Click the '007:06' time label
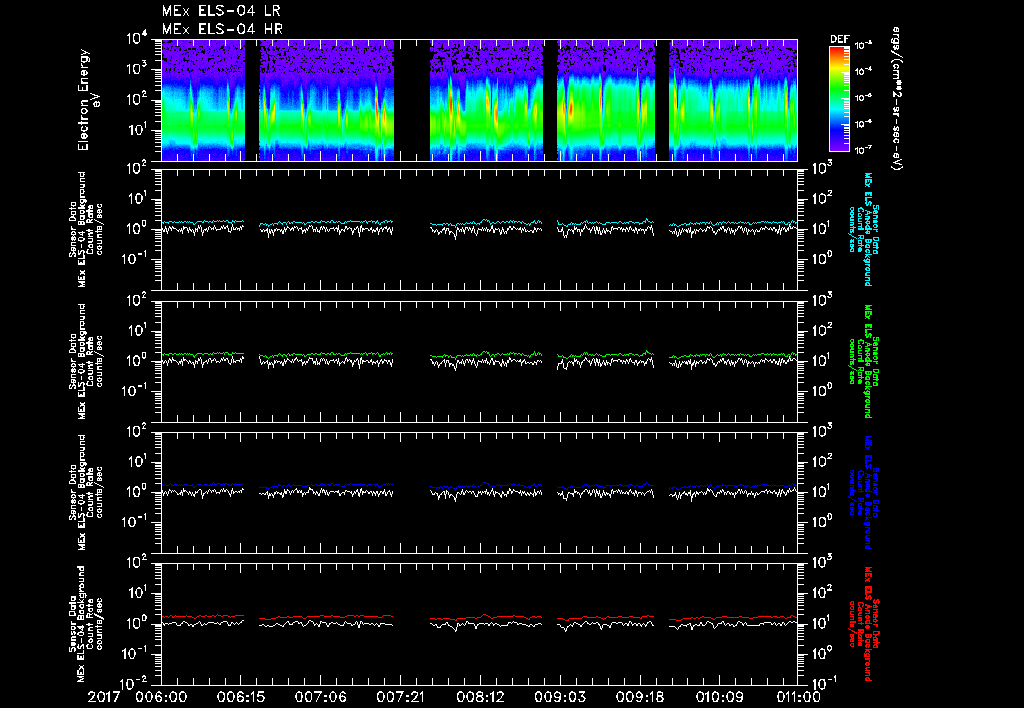The height and width of the screenshot is (708, 1024). click(x=321, y=697)
